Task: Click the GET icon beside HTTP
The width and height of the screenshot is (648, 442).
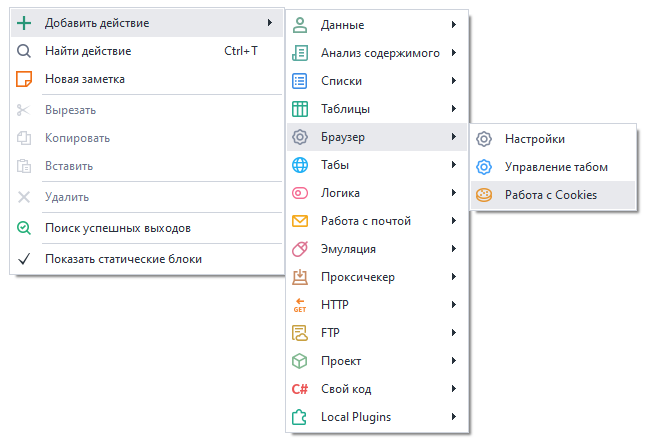Action: tap(299, 305)
